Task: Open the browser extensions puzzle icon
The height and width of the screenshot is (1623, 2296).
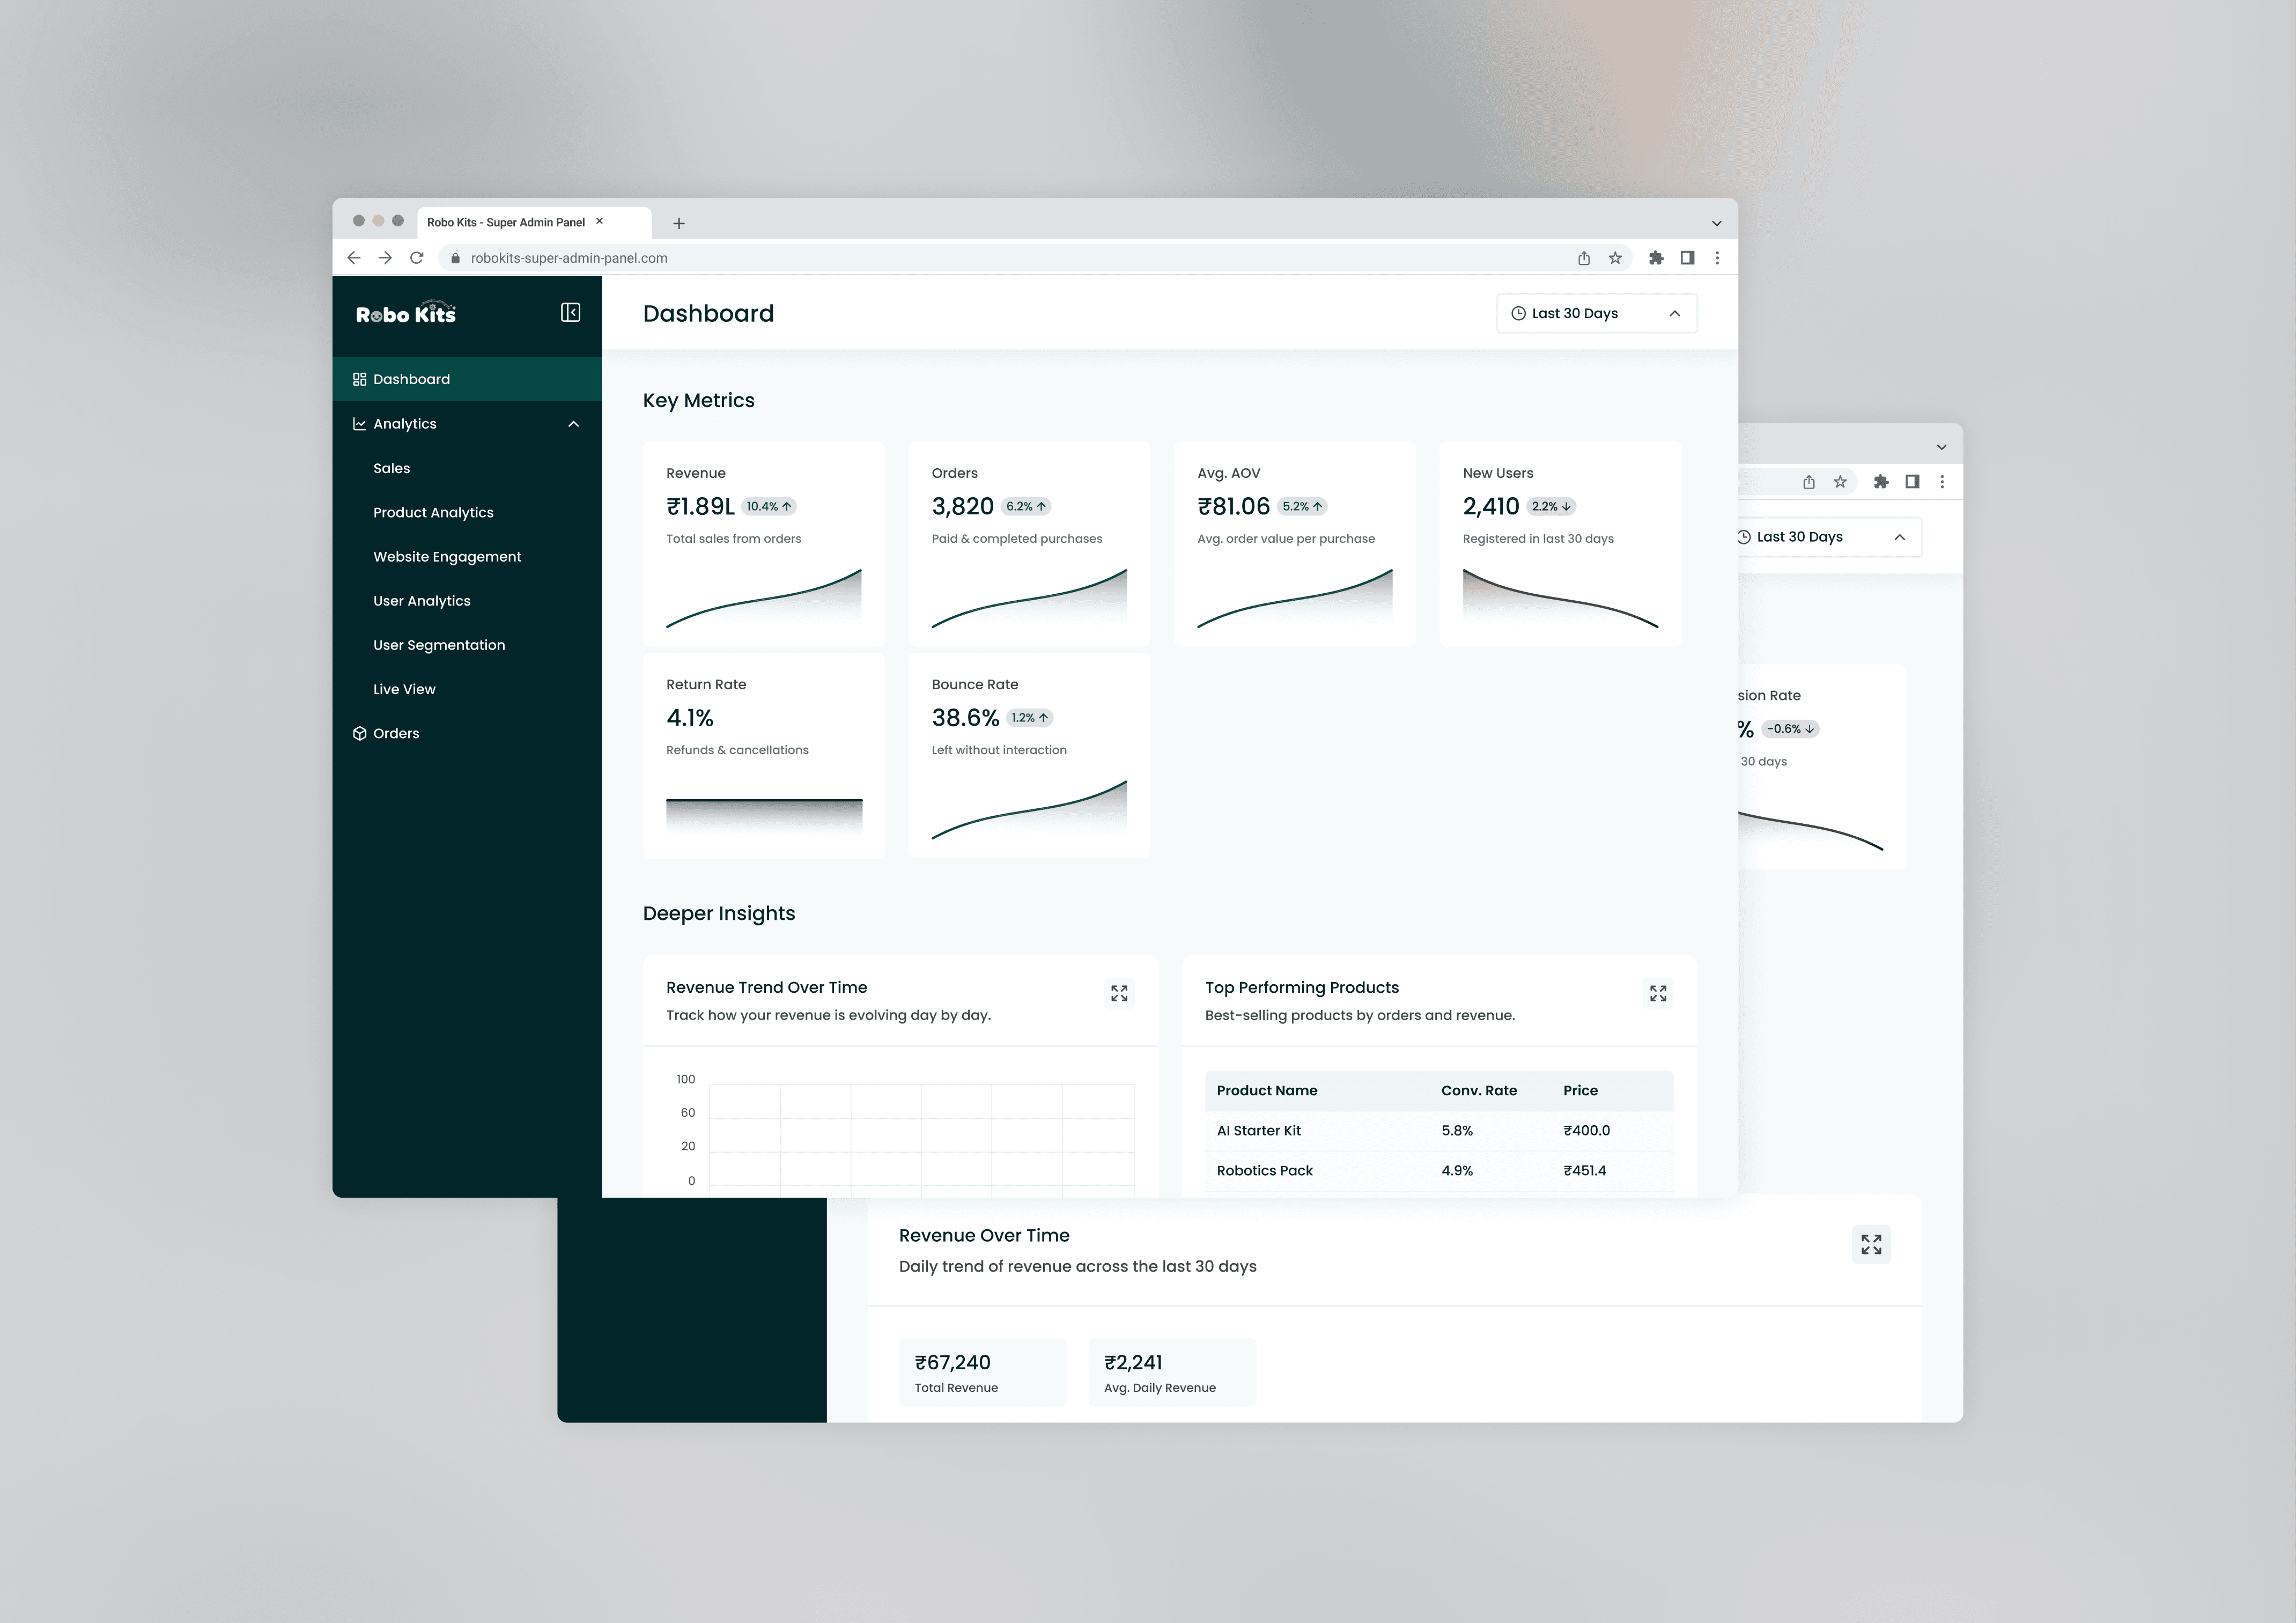Action: (1656, 258)
